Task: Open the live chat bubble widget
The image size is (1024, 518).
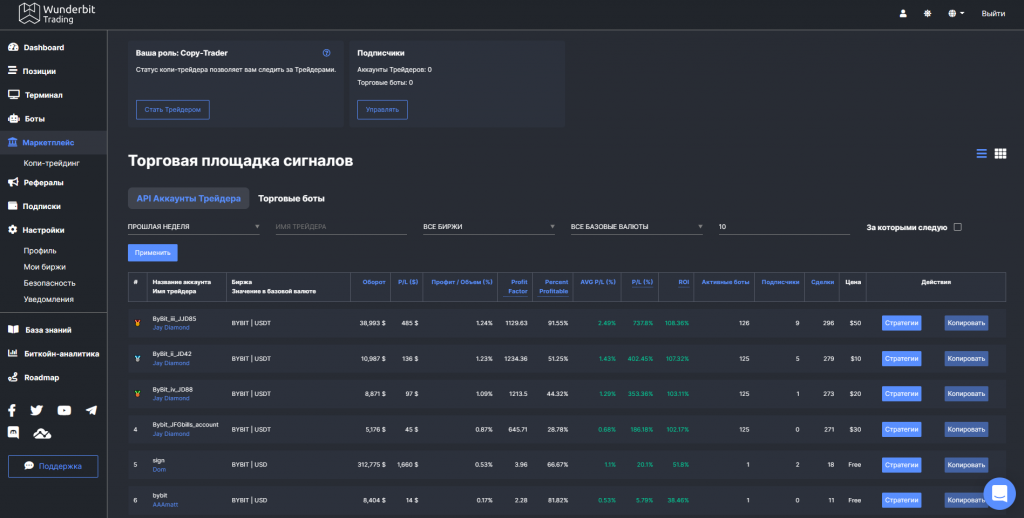Action: click(999, 493)
